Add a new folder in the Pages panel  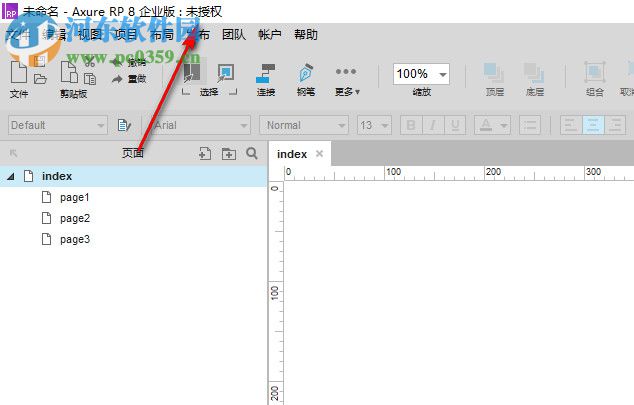tap(229, 154)
